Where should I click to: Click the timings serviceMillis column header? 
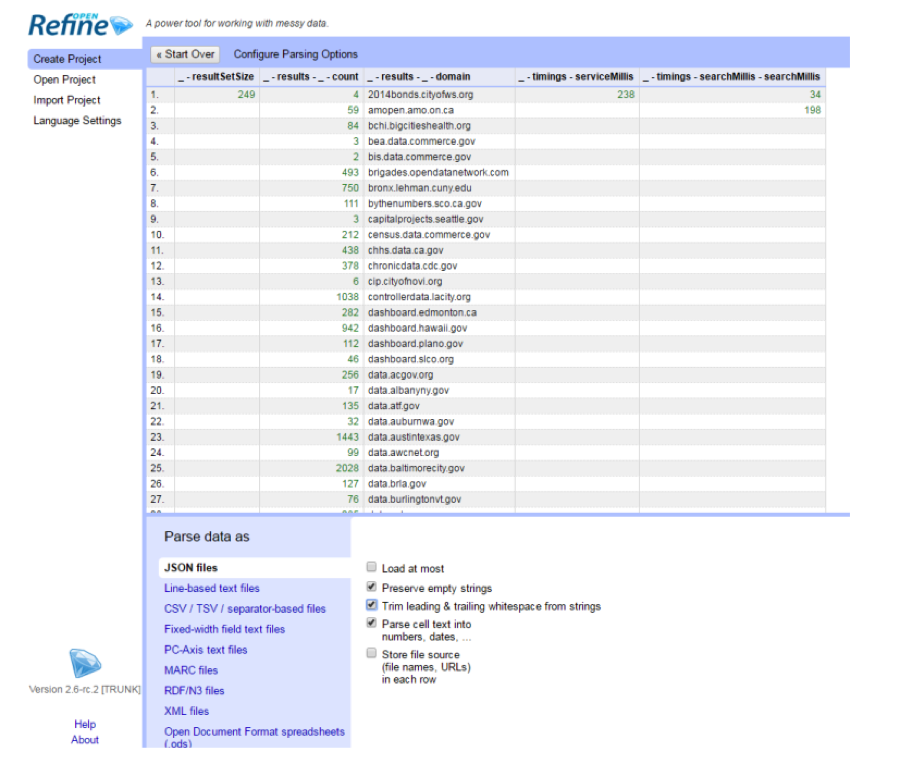(x=577, y=77)
